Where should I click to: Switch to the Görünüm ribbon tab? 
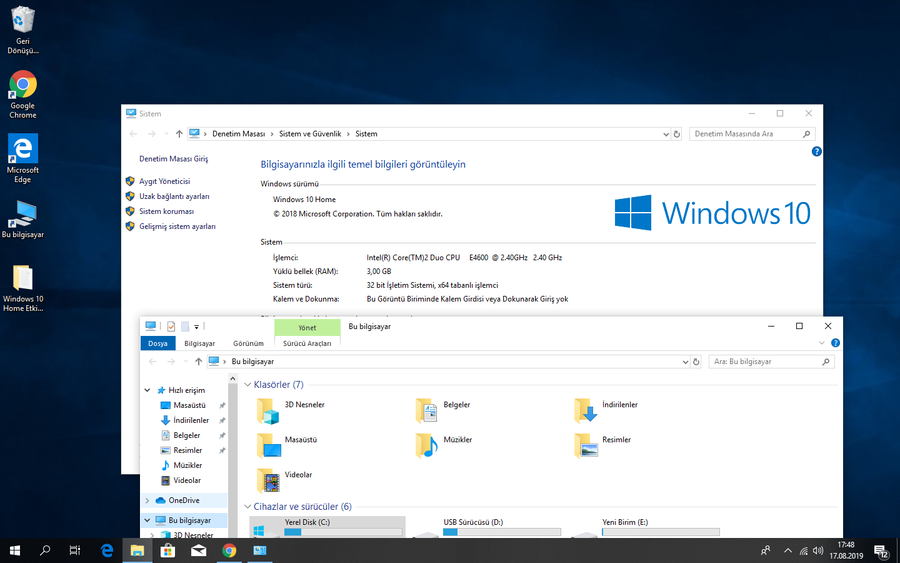click(248, 343)
